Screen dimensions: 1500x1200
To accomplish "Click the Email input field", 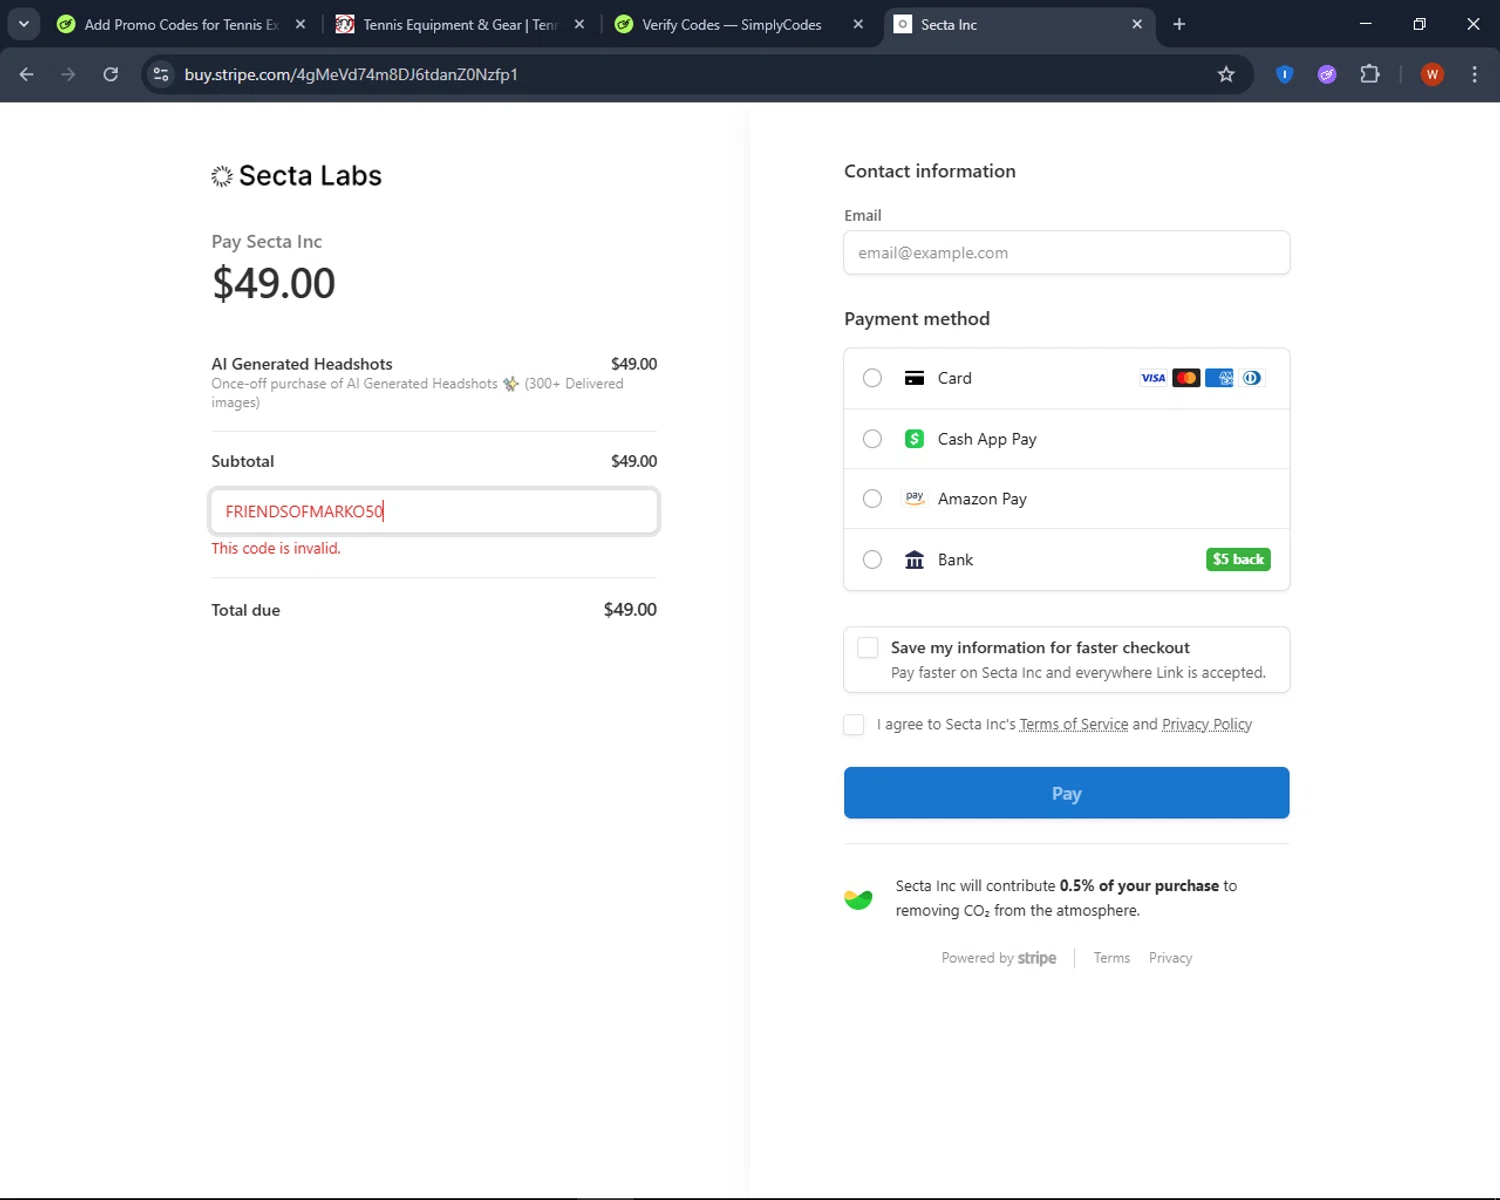I will point(1066,253).
